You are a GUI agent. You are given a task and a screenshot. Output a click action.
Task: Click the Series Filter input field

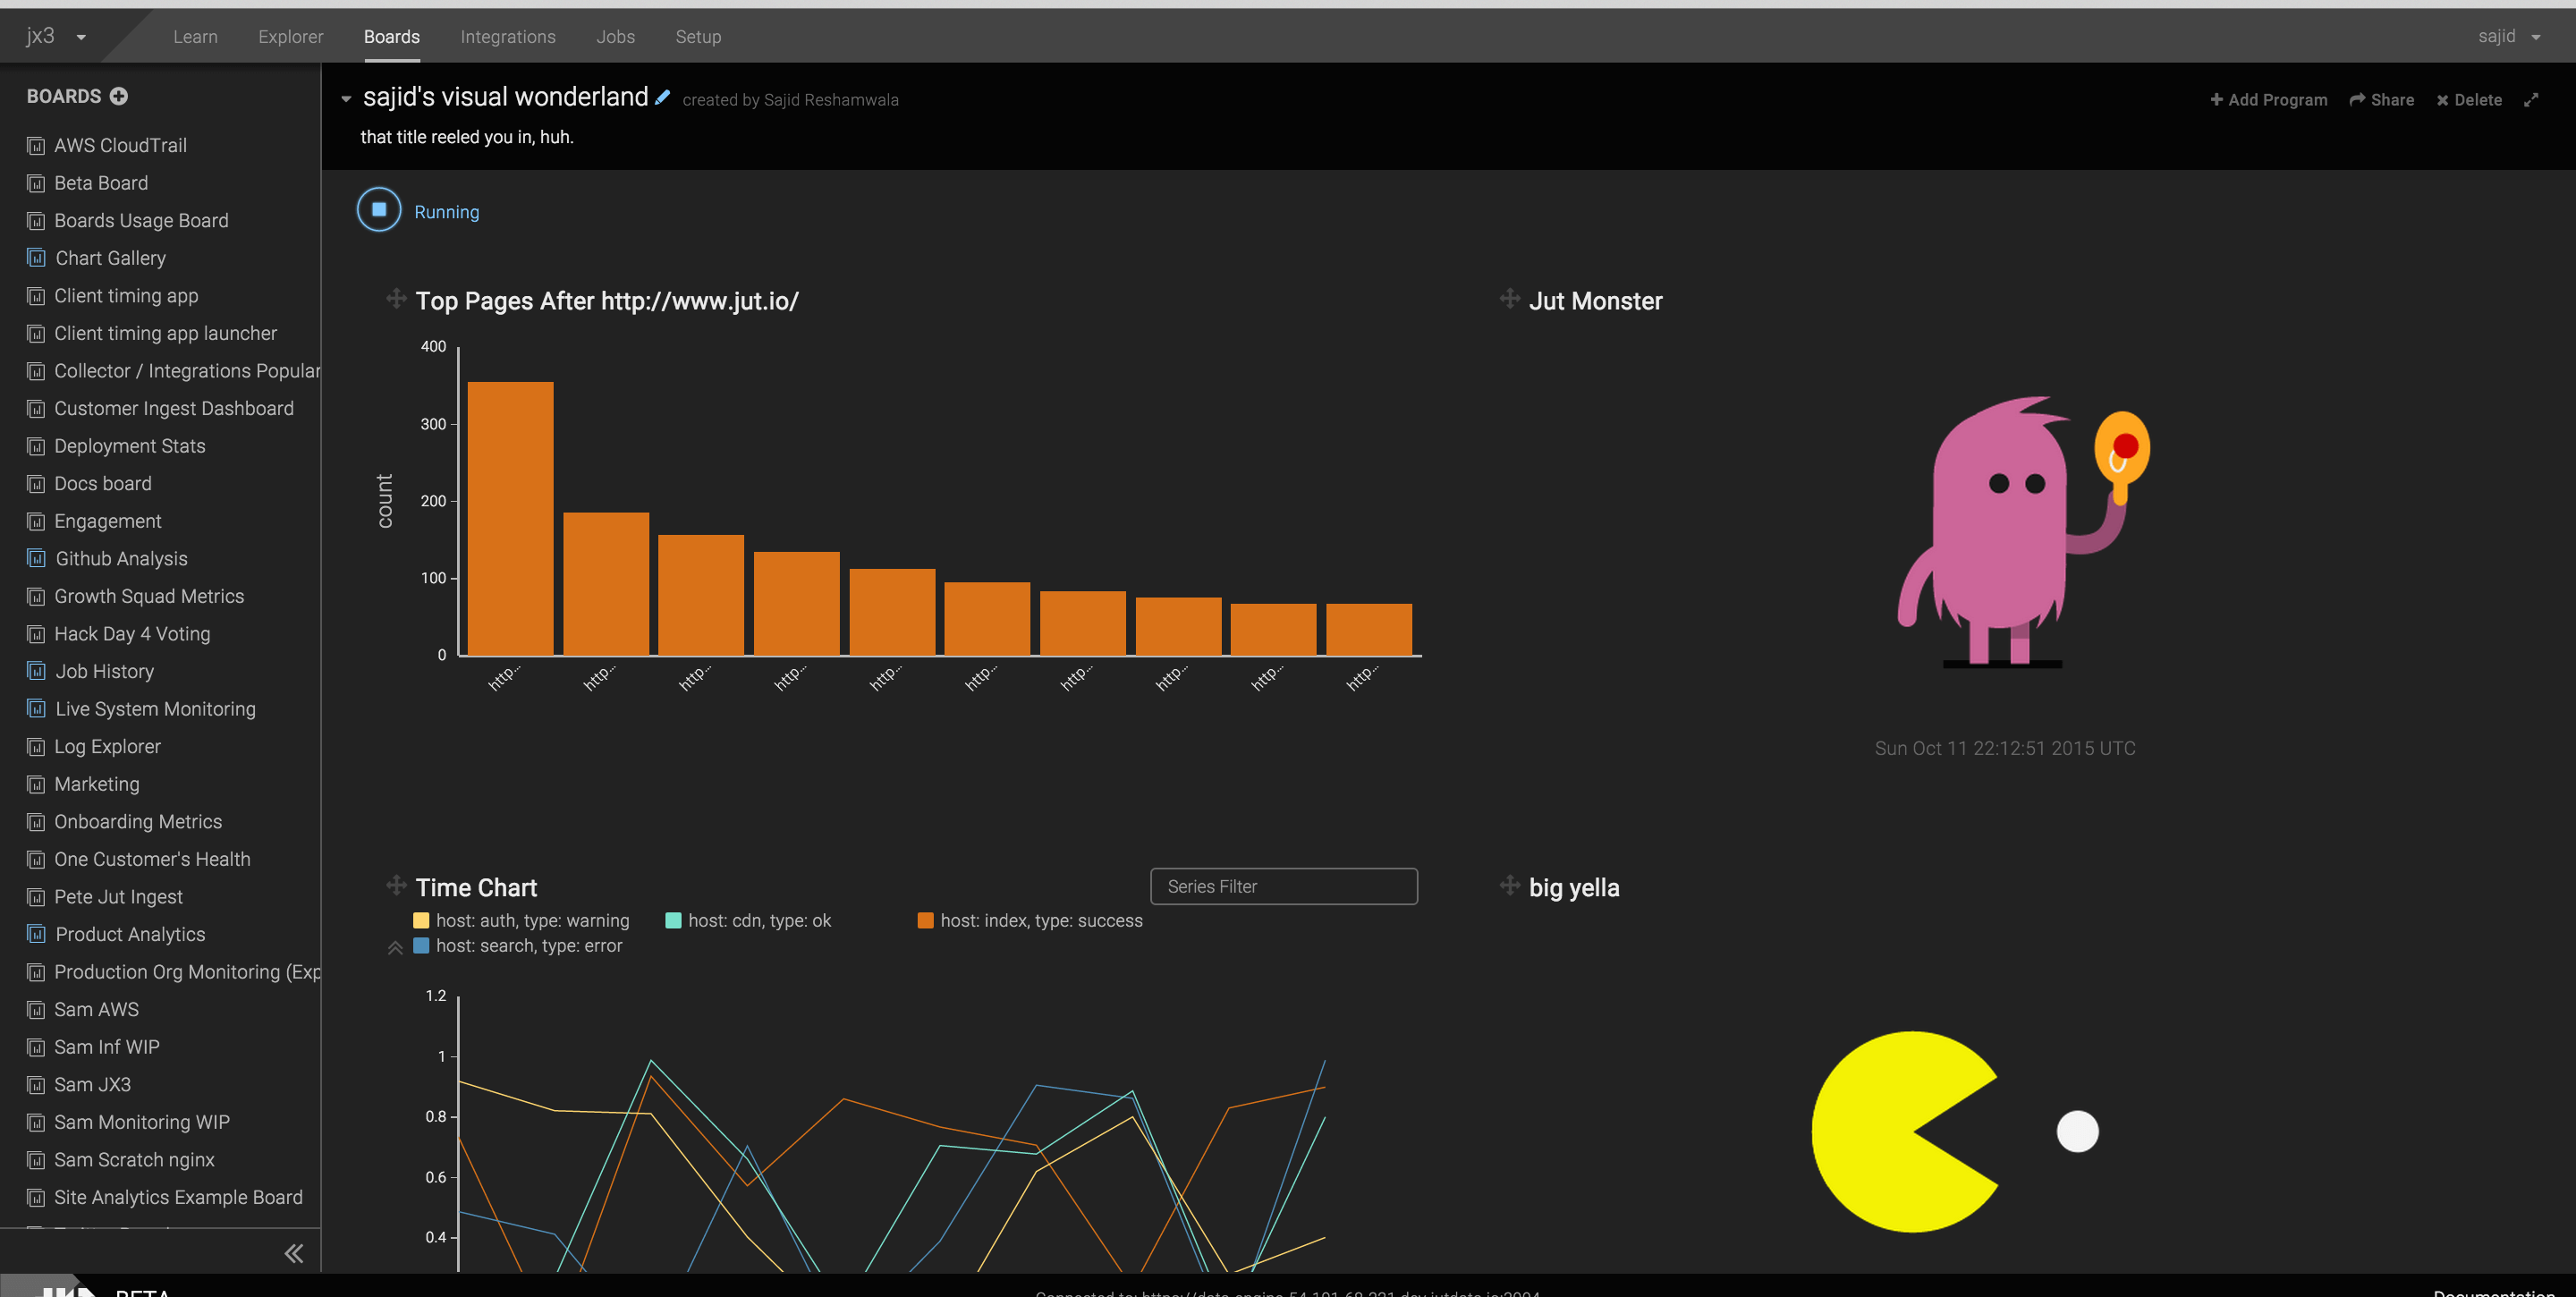coord(1284,886)
